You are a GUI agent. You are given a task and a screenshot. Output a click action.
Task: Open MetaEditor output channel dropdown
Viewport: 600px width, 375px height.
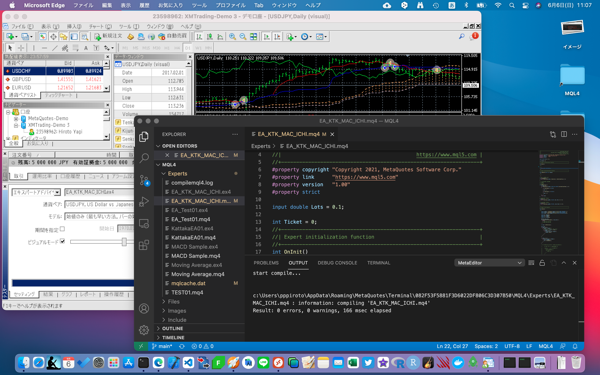click(x=489, y=263)
